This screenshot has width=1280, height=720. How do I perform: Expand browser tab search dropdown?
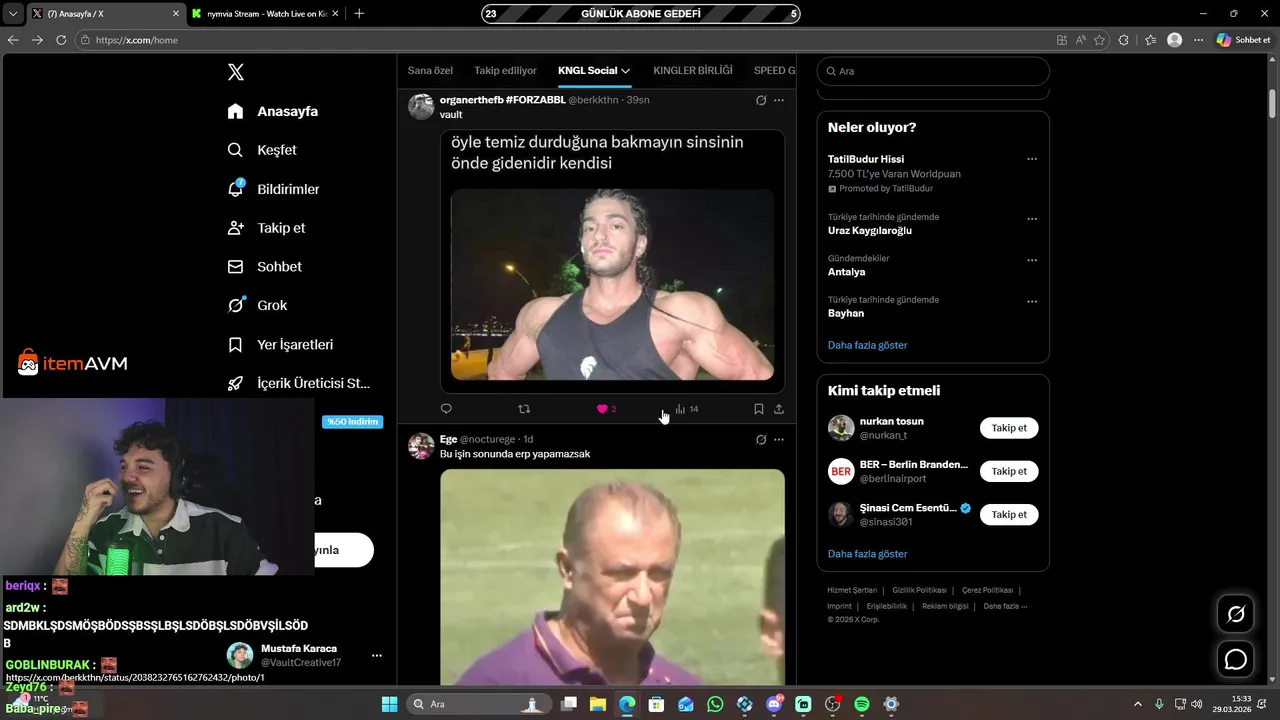tap(13, 14)
